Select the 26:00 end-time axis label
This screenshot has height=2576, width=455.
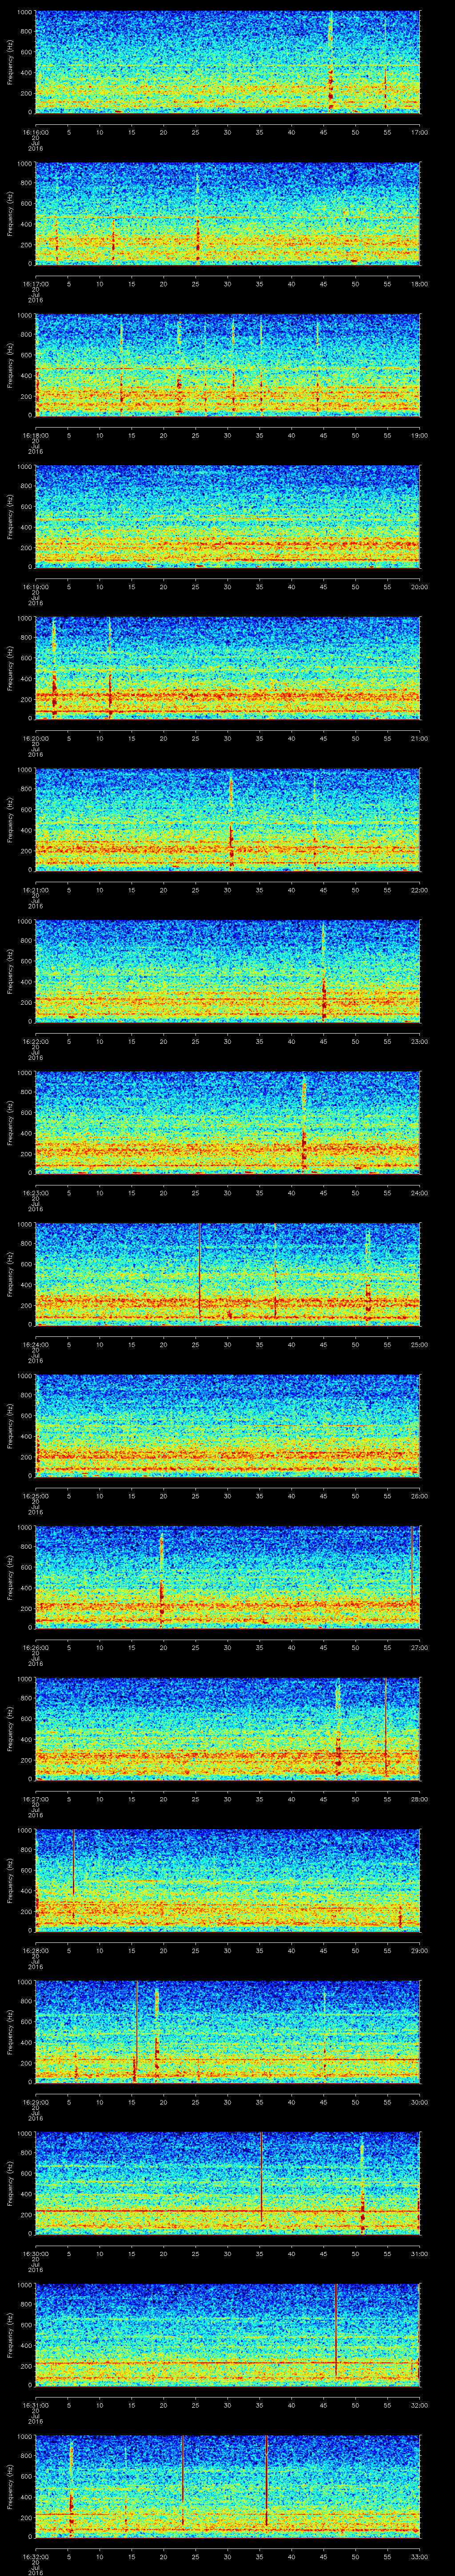coord(420,1496)
